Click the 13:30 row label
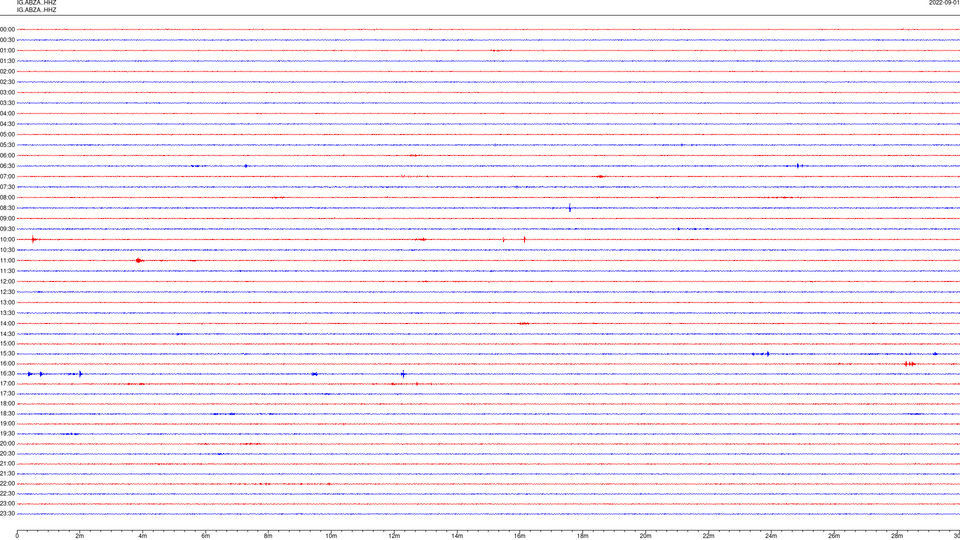The width and height of the screenshot is (960, 540). pyautogui.click(x=7, y=313)
